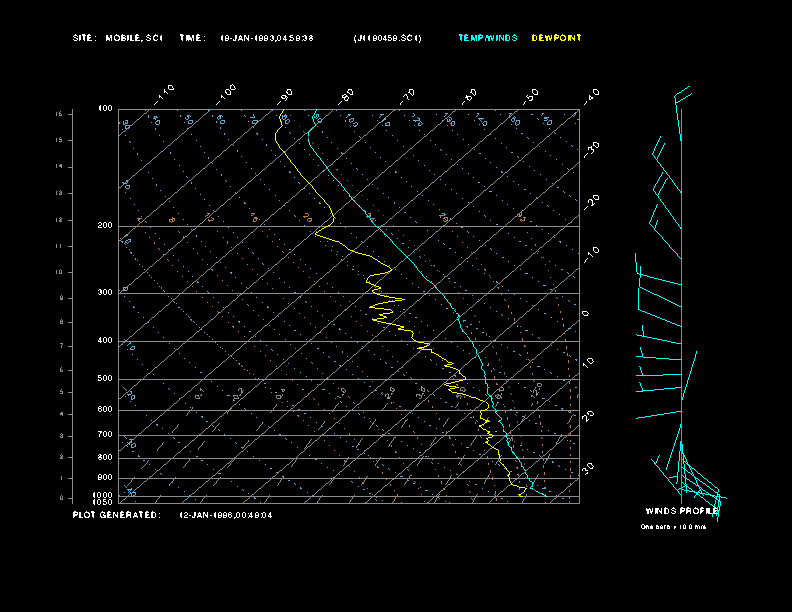Viewport: 792px width, 612px height.
Task: Click the 600 pressure level label
Action: [x=105, y=410]
